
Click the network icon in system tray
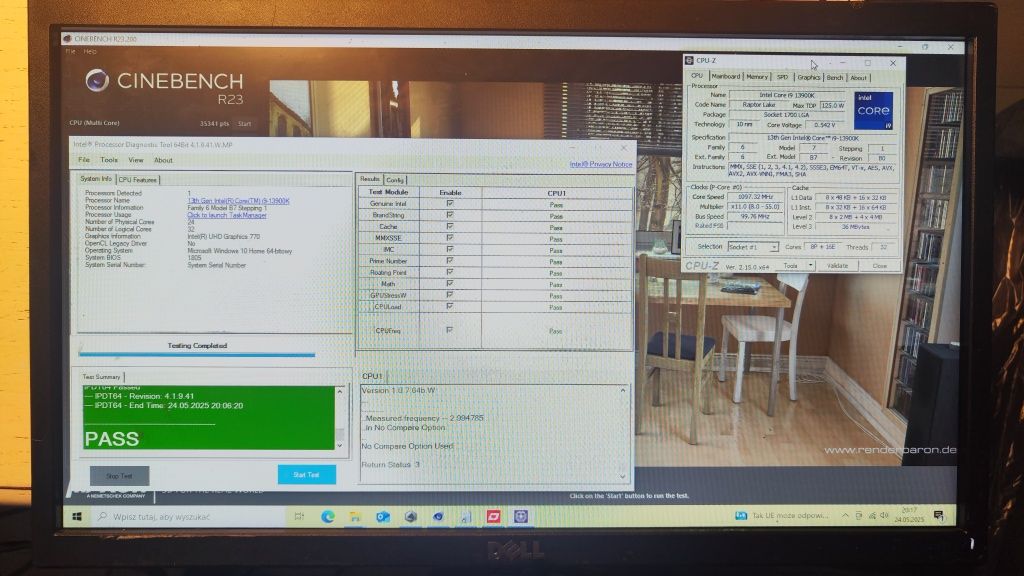tap(872, 515)
